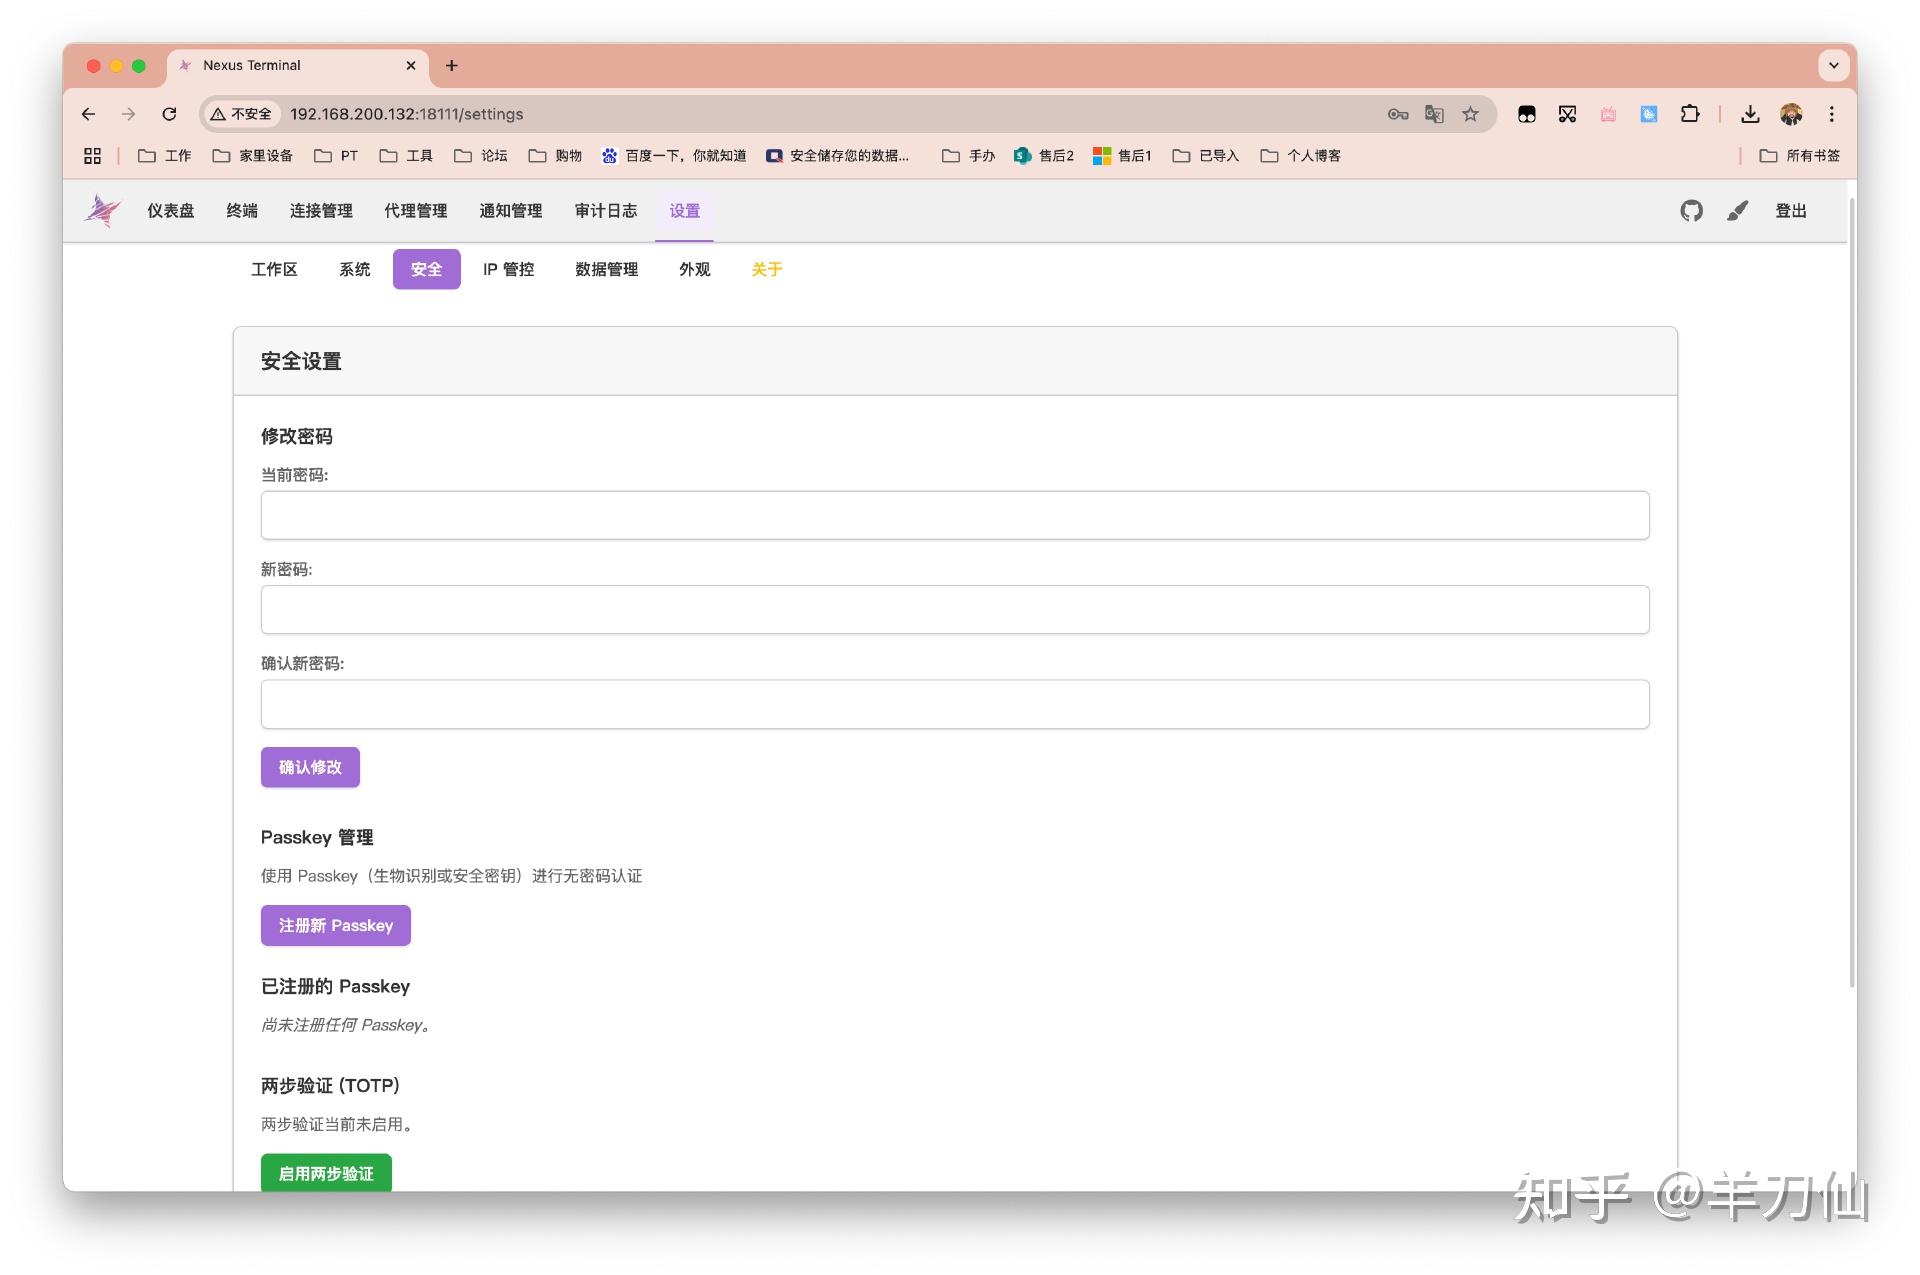The height and width of the screenshot is (1275, 1920).
Task: Click the Downloads icon in the toolbar
Action: [1750, 114]
